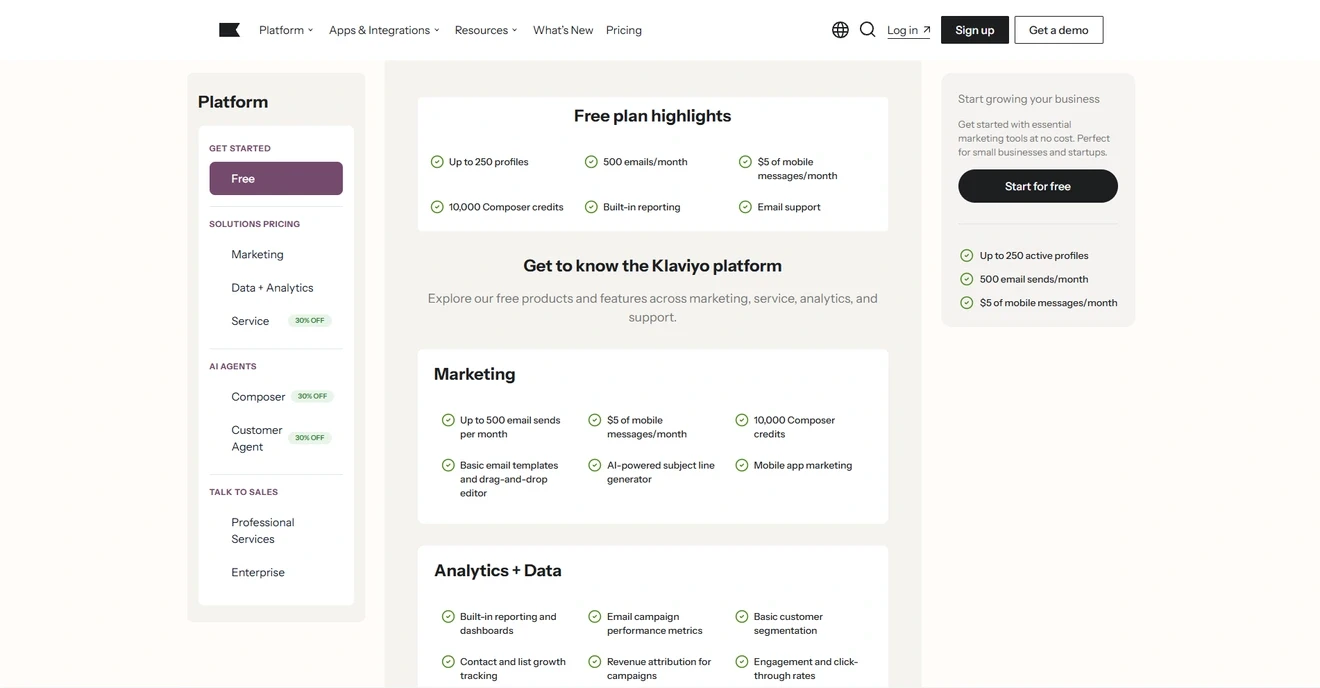Viewport: 1320px width, 688px height.
Task: Click the Start growing your business text
Action: click(1029, 99)
